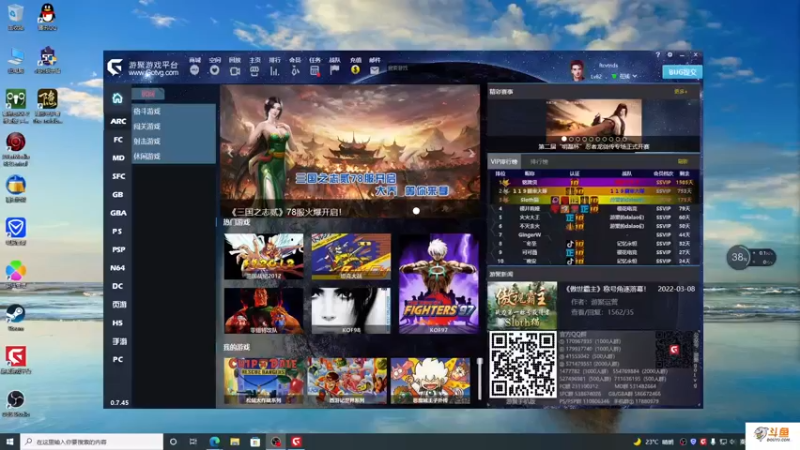Open Microsoft Edge in taskbar

tap(214, 442)
